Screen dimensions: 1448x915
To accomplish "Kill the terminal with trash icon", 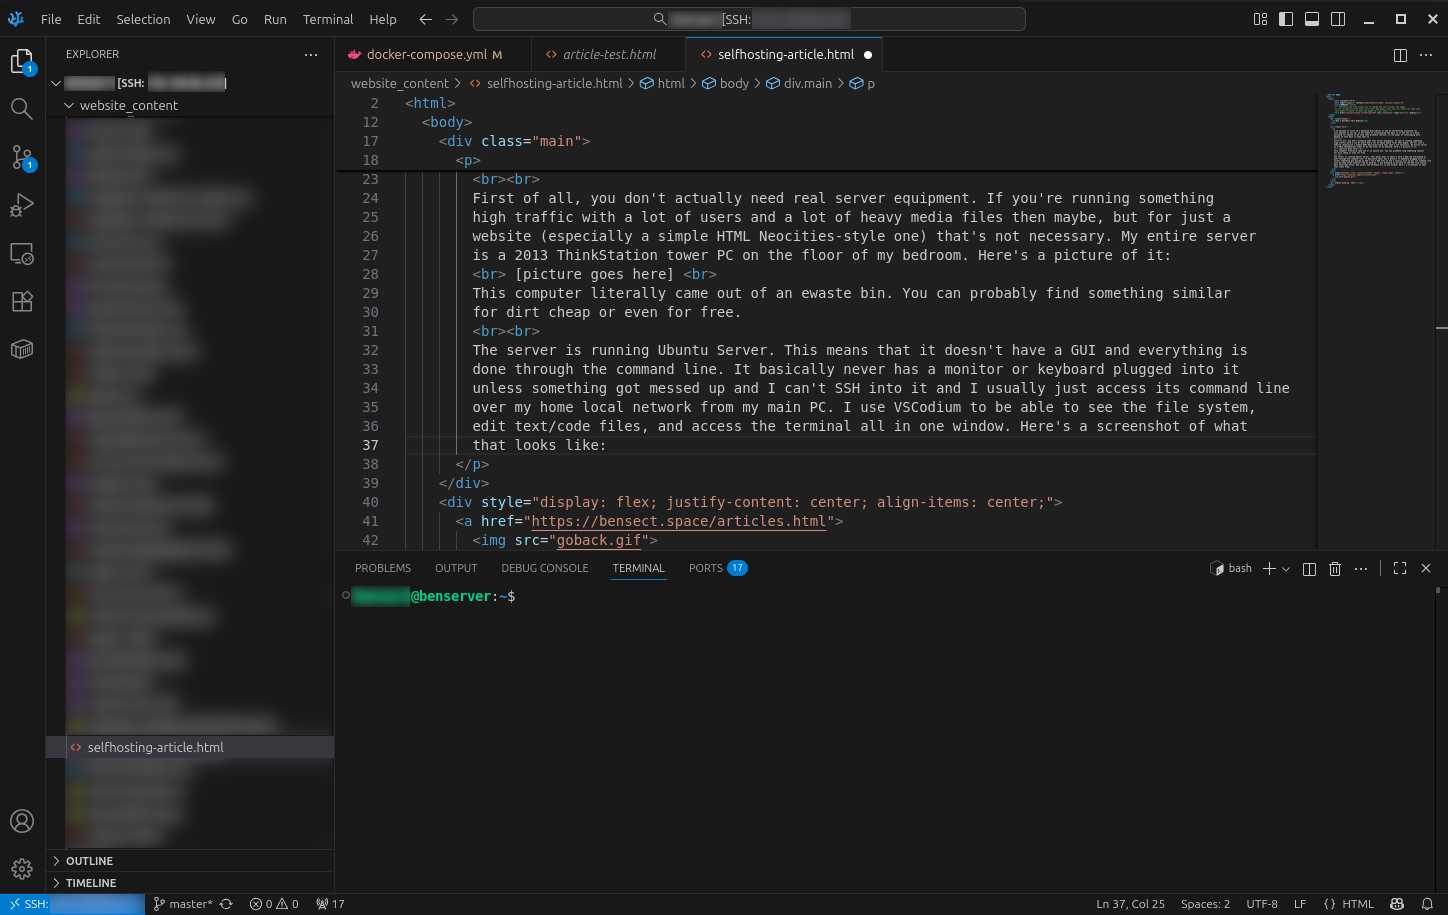I will tap(1335, 568).
